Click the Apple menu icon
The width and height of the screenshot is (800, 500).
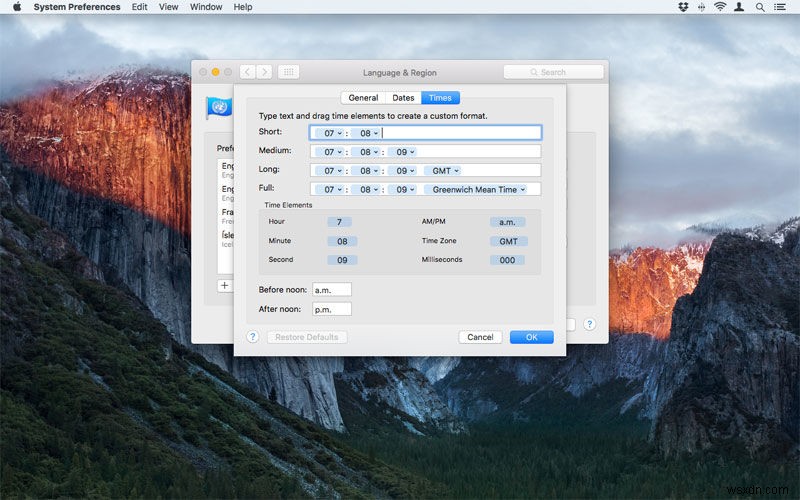coord(17,7)
